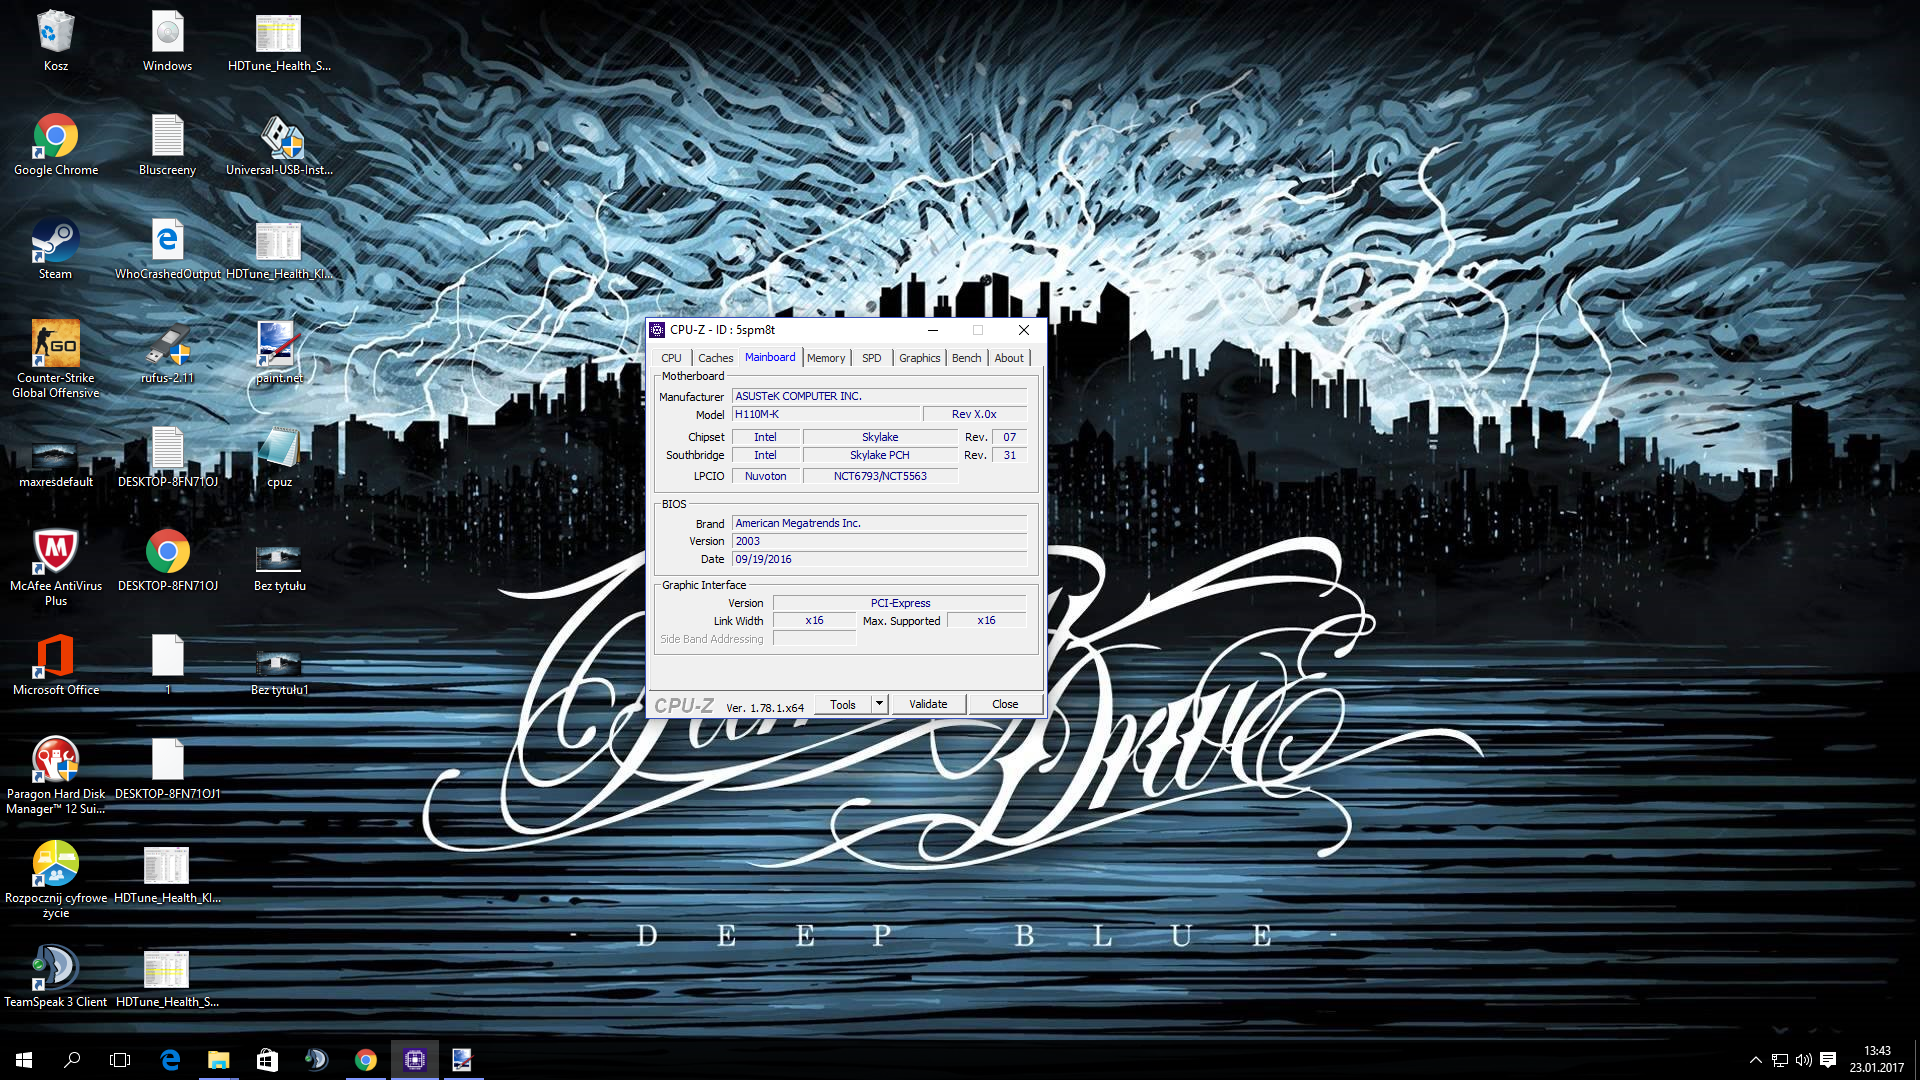Launch Counter-Strike Global Offensive shortcut
The width and height of the screenshot is (1920, 1080).
pyautogui.click(x=56, y=358)
